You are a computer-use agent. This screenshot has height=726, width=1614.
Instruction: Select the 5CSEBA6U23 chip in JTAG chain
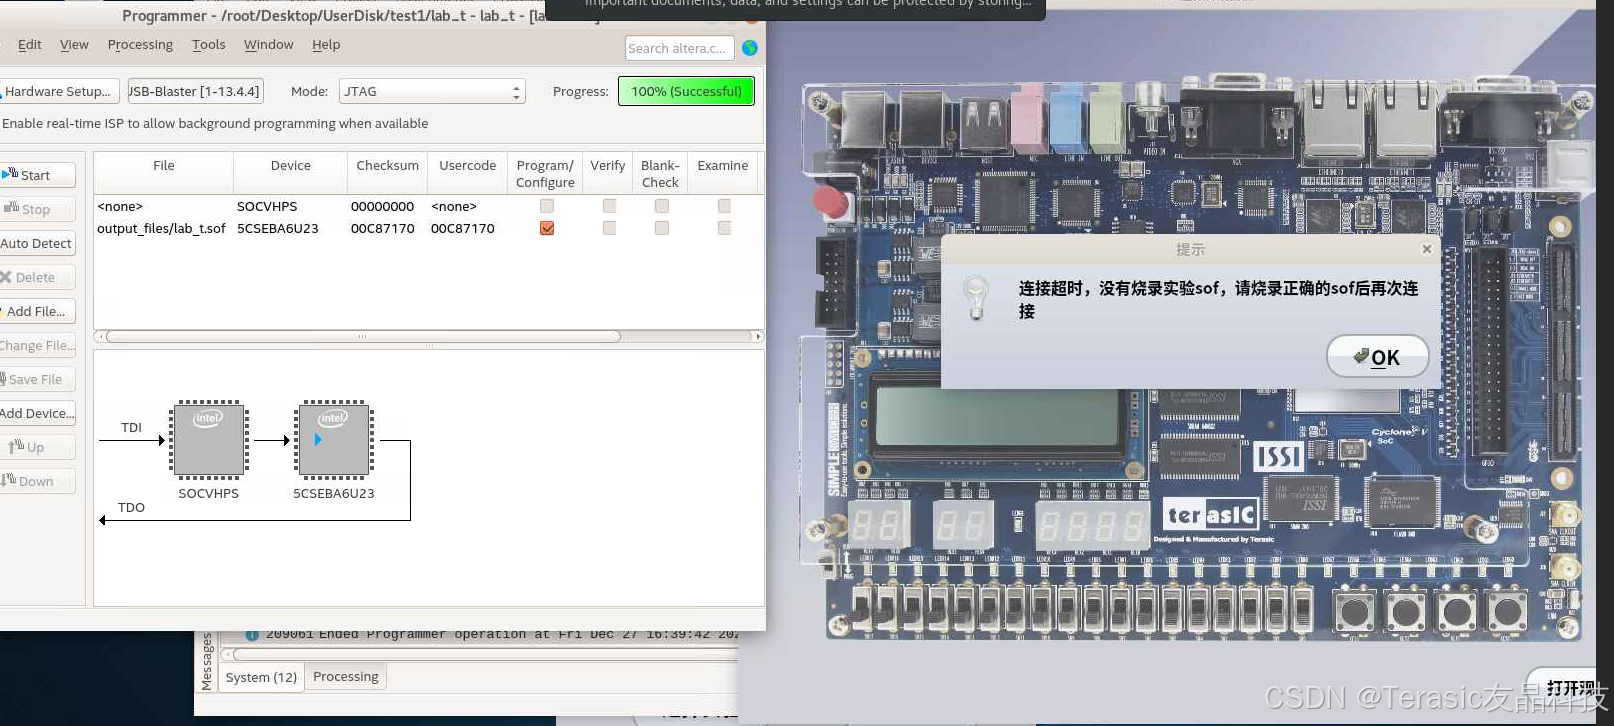point(334,439)
